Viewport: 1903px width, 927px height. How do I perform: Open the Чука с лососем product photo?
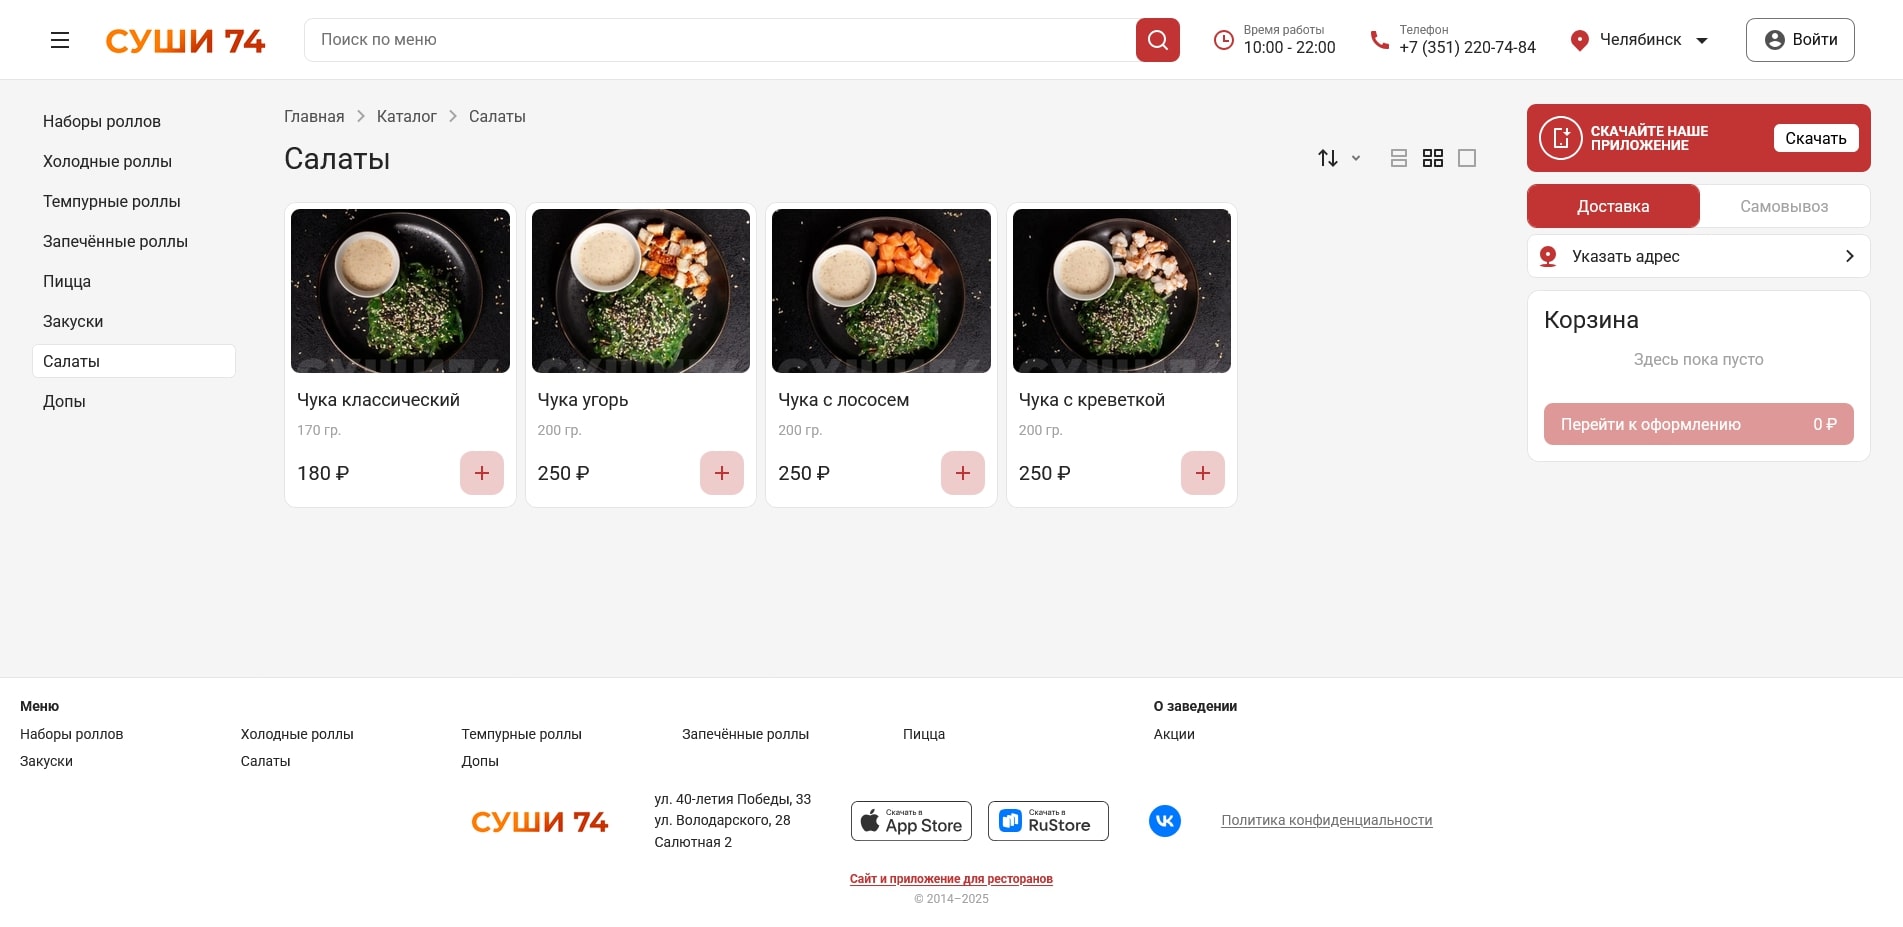pyautogui.click(x=881, y=291)
